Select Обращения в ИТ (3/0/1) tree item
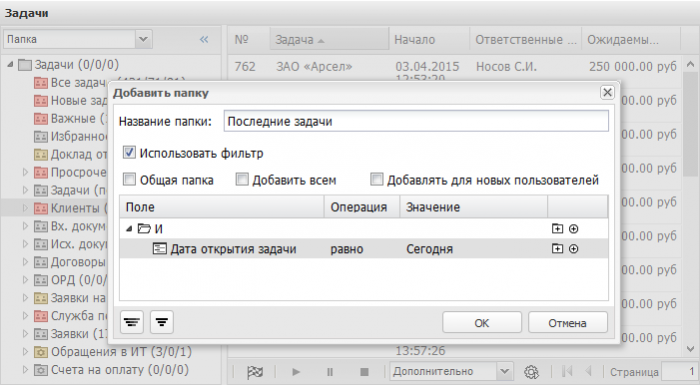The image size is (700, 385). pos(121,352)
